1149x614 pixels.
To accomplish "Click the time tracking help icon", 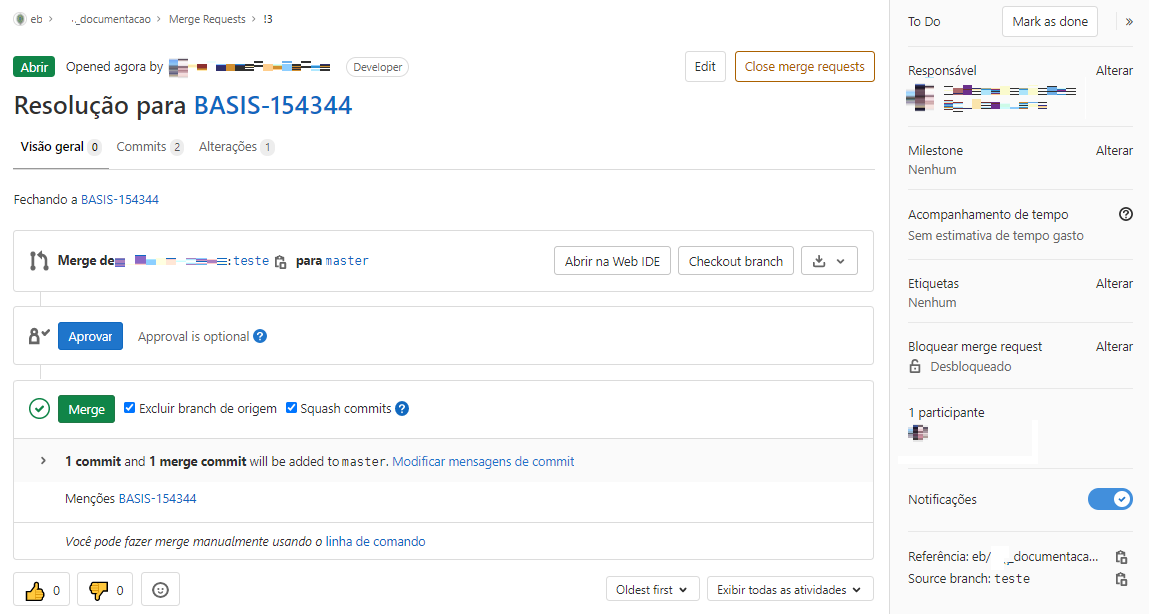I will tap(1126, 214).
